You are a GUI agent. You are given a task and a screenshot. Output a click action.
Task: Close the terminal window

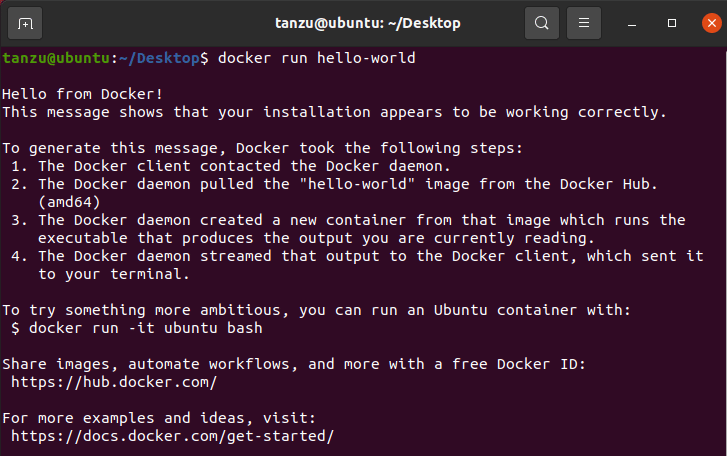[712, 23]
